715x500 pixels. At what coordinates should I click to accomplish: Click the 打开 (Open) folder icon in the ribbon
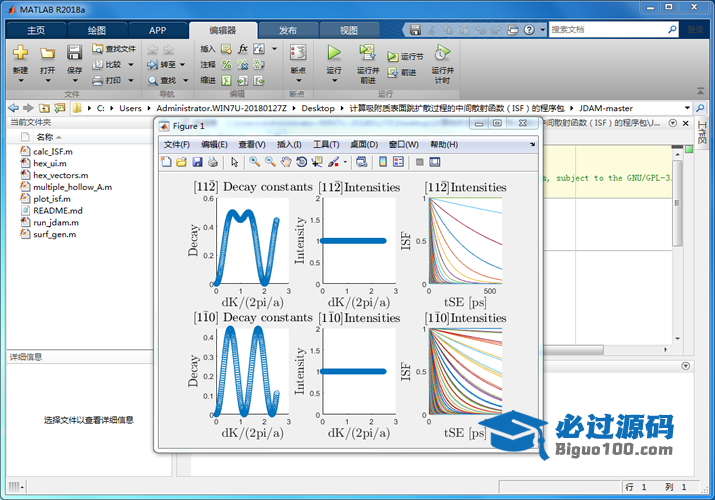pyautogui.click(x=47, y=53)
